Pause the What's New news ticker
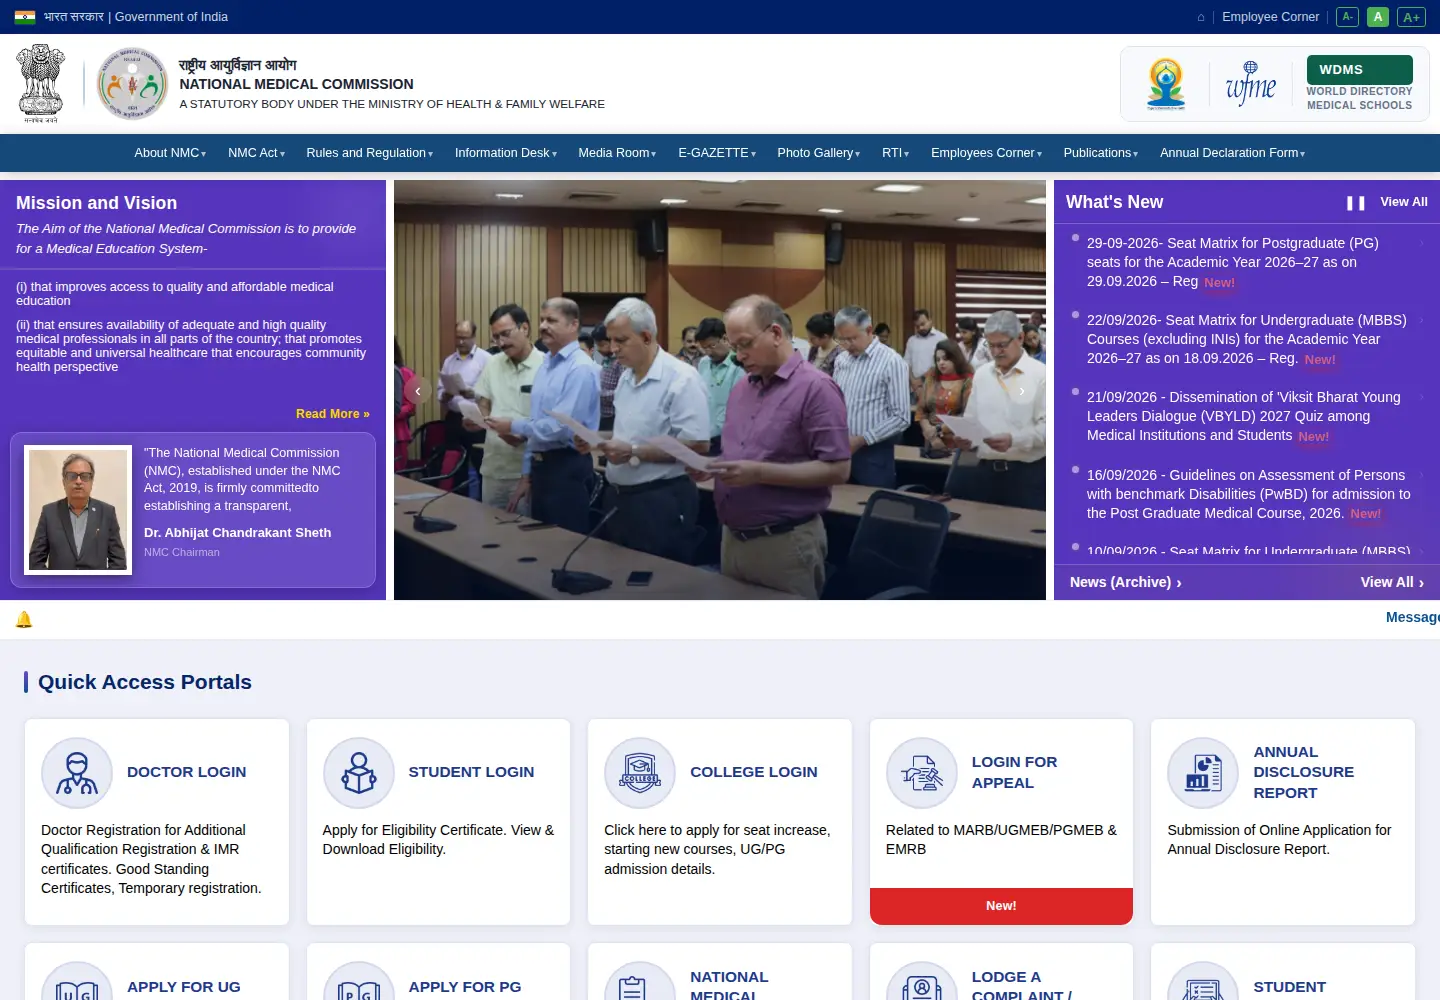 (1356, 203)
